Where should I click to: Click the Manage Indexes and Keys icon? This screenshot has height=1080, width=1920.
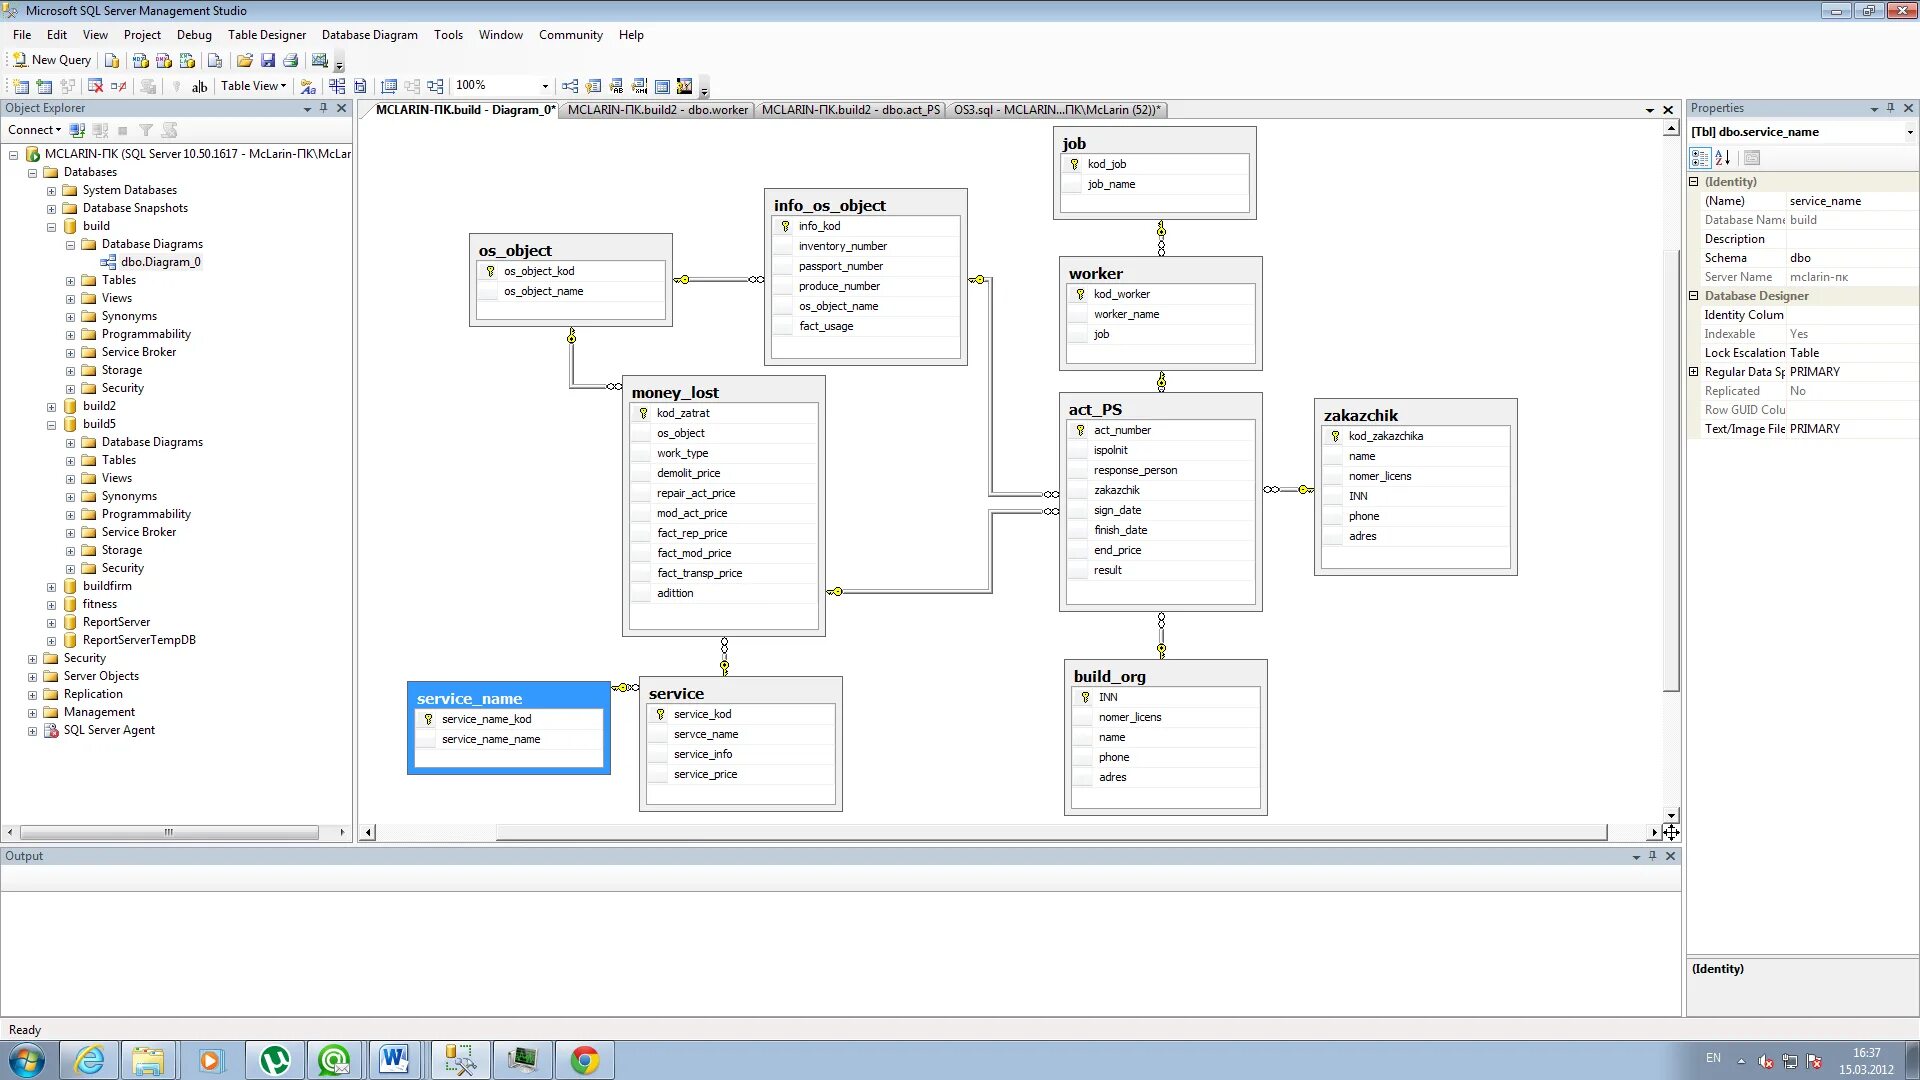tap(593, 86)
